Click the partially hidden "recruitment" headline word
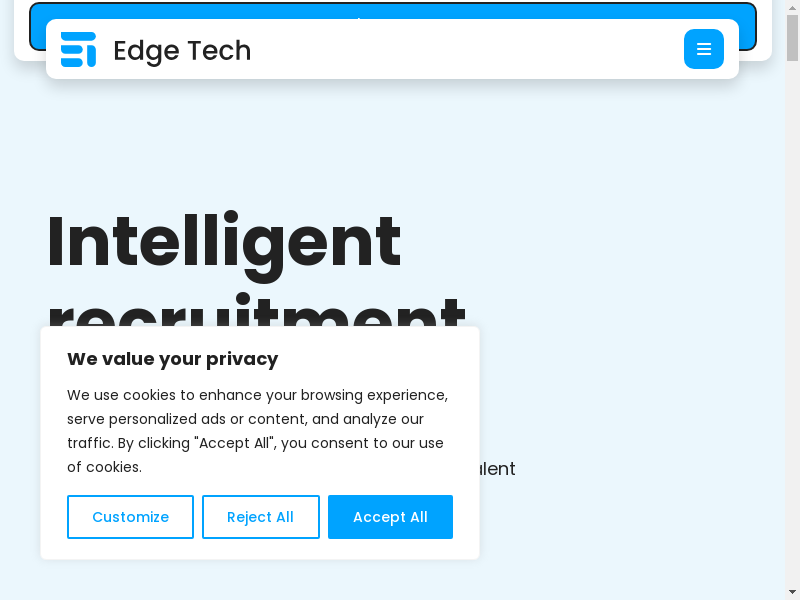 [256, 312]
